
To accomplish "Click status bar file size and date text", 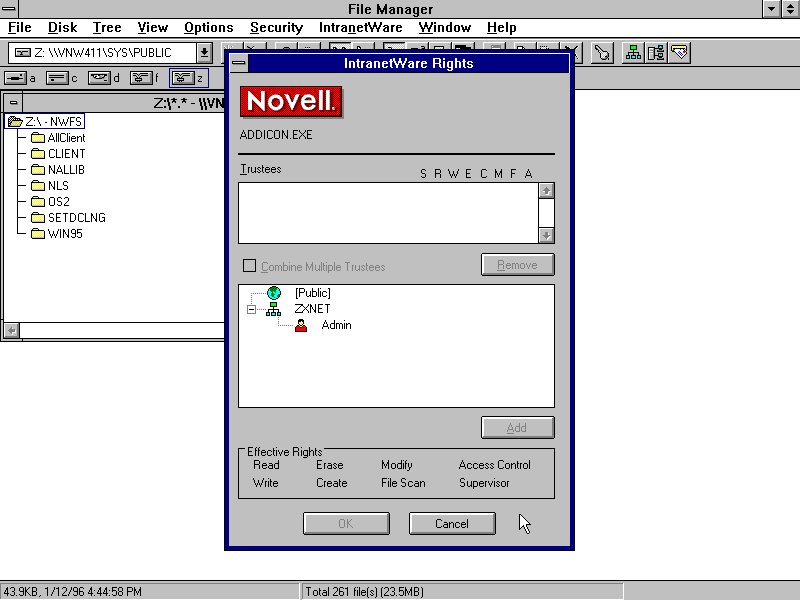I will (72, 592).
